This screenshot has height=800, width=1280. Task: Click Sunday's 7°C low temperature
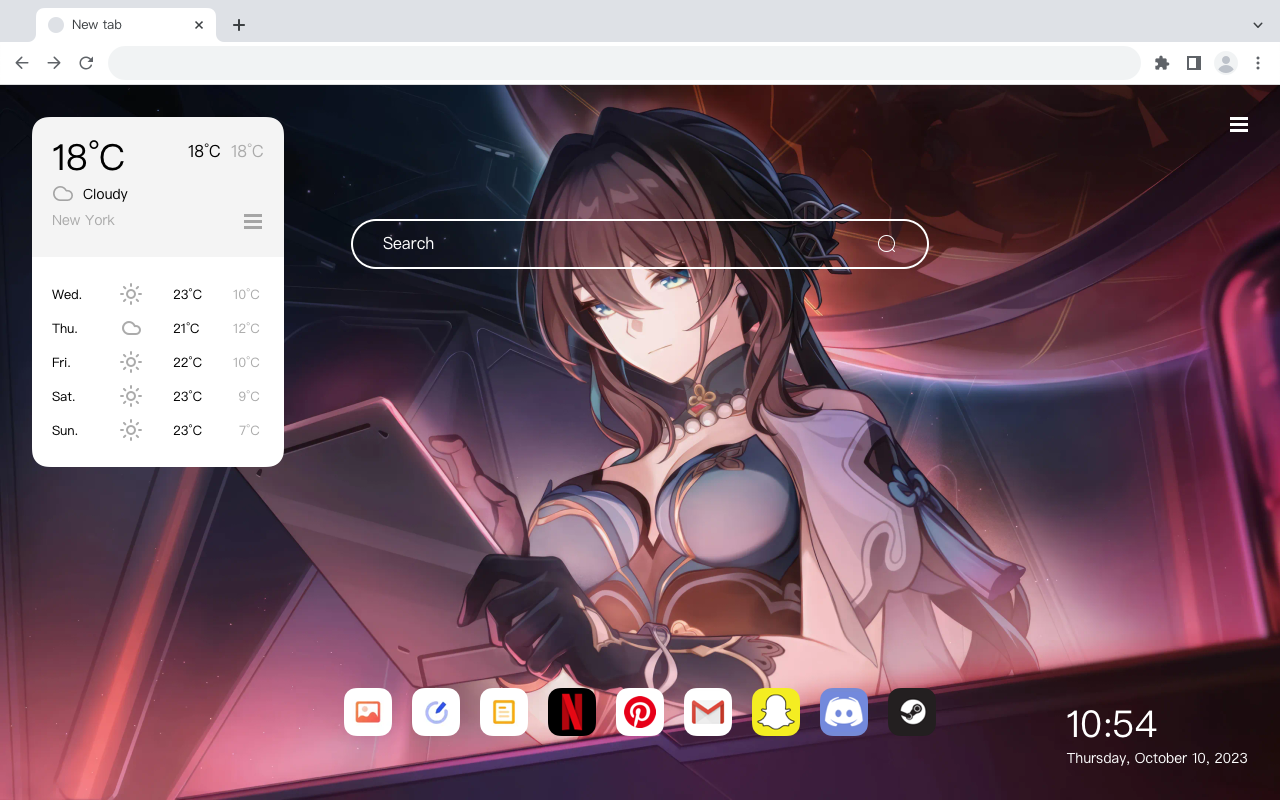[x=249, y=430]
